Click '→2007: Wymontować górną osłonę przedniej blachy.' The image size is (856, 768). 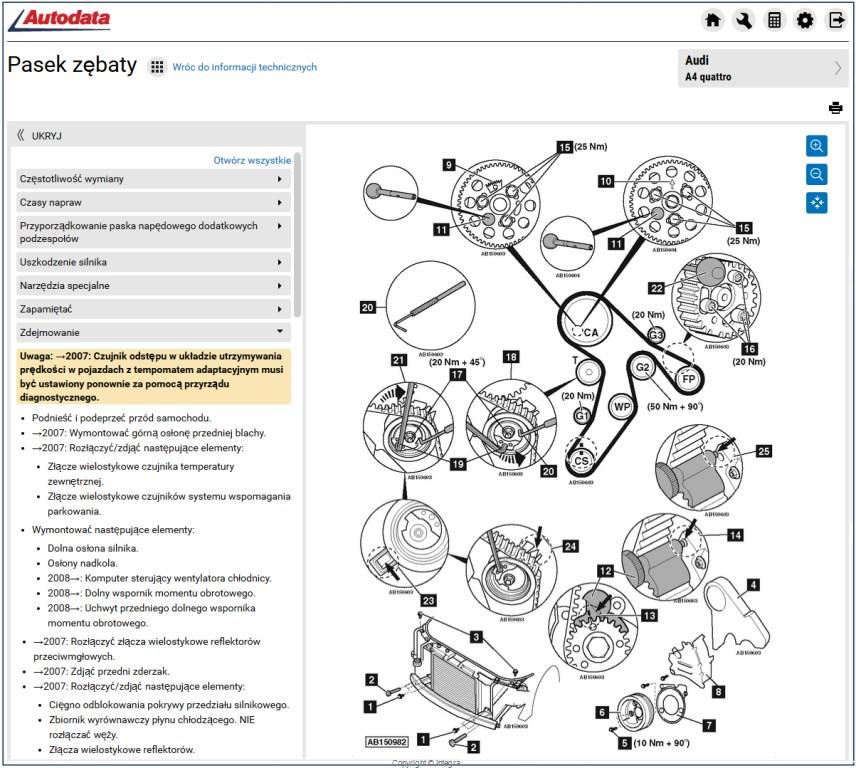tap(148, 433)
